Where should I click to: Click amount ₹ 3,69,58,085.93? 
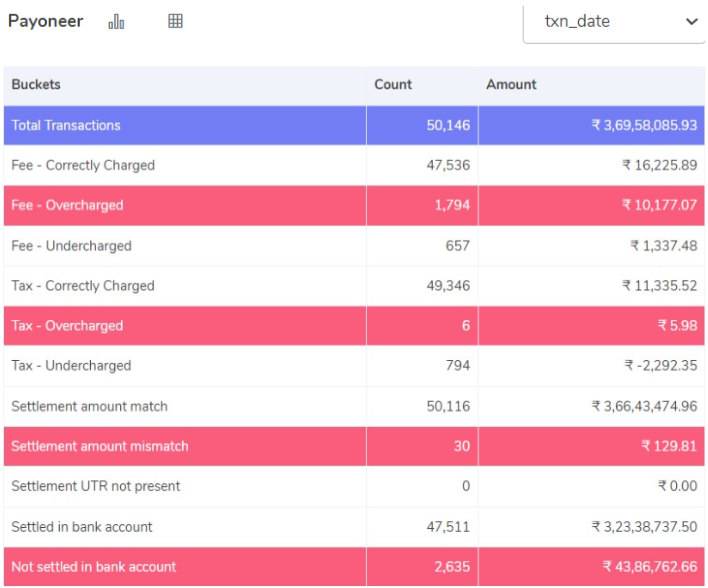pyautogui.click(x=644, y=125)
